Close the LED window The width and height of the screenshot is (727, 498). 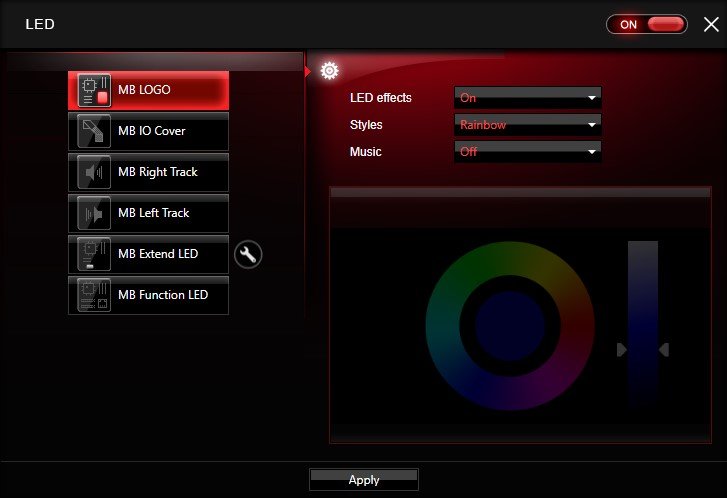click(x=711, y=24)
